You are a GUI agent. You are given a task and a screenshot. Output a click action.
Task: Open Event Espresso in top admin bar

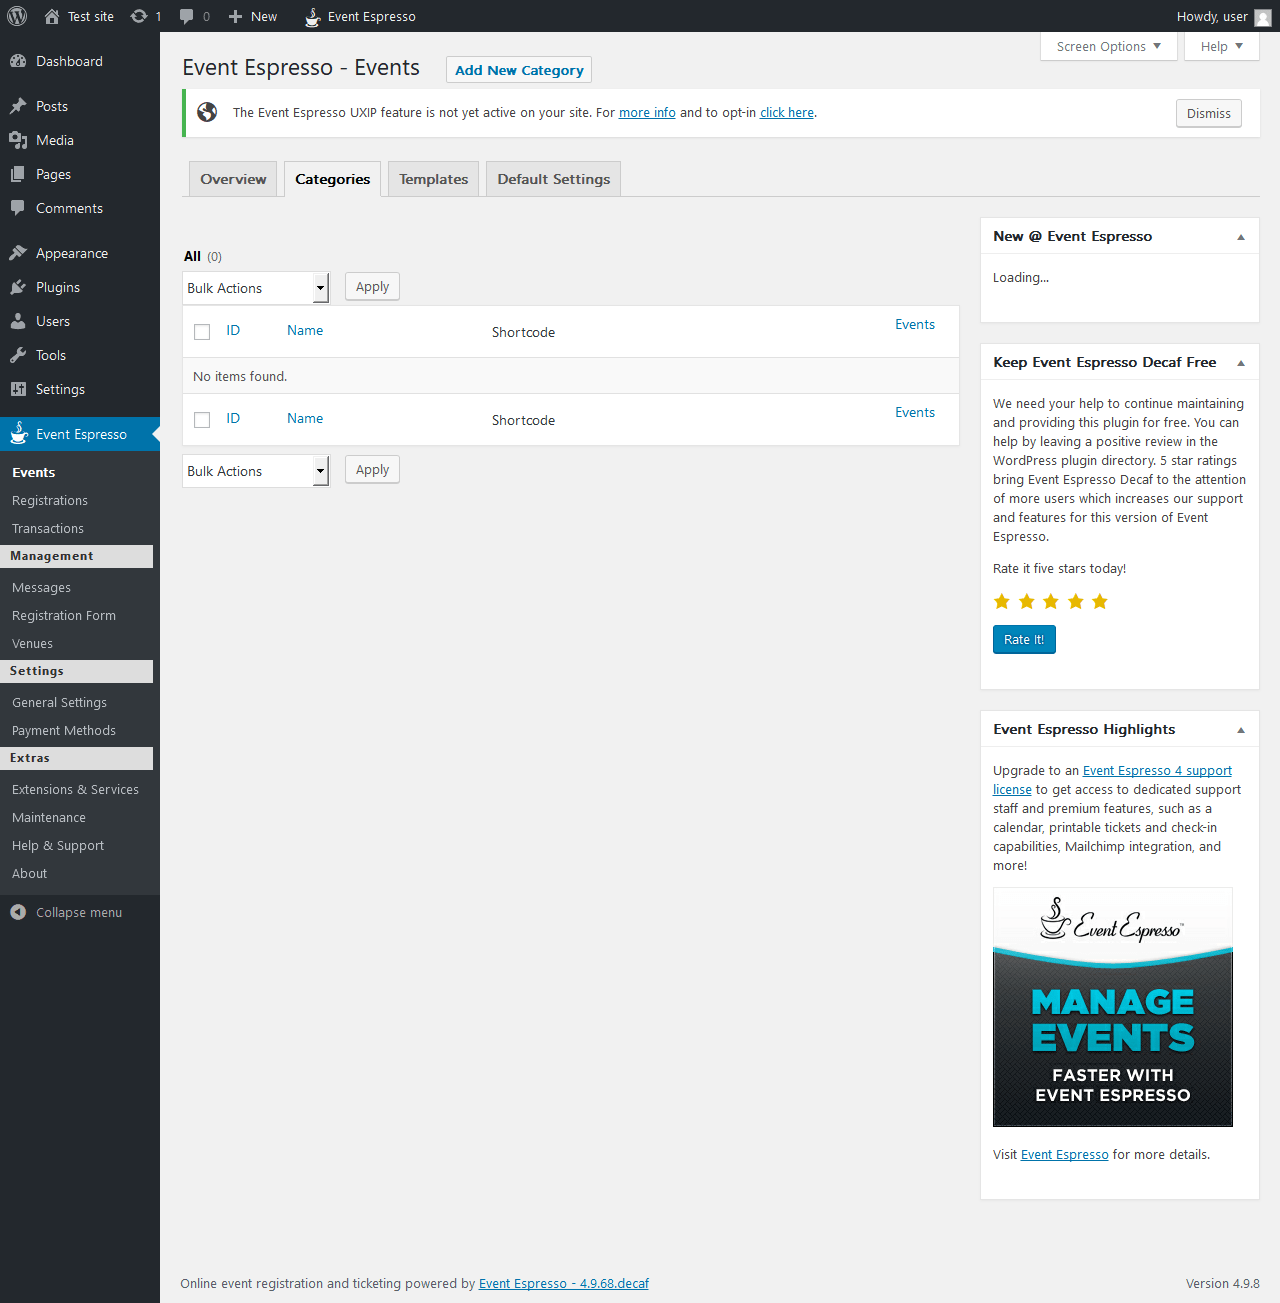click(360, 16)
